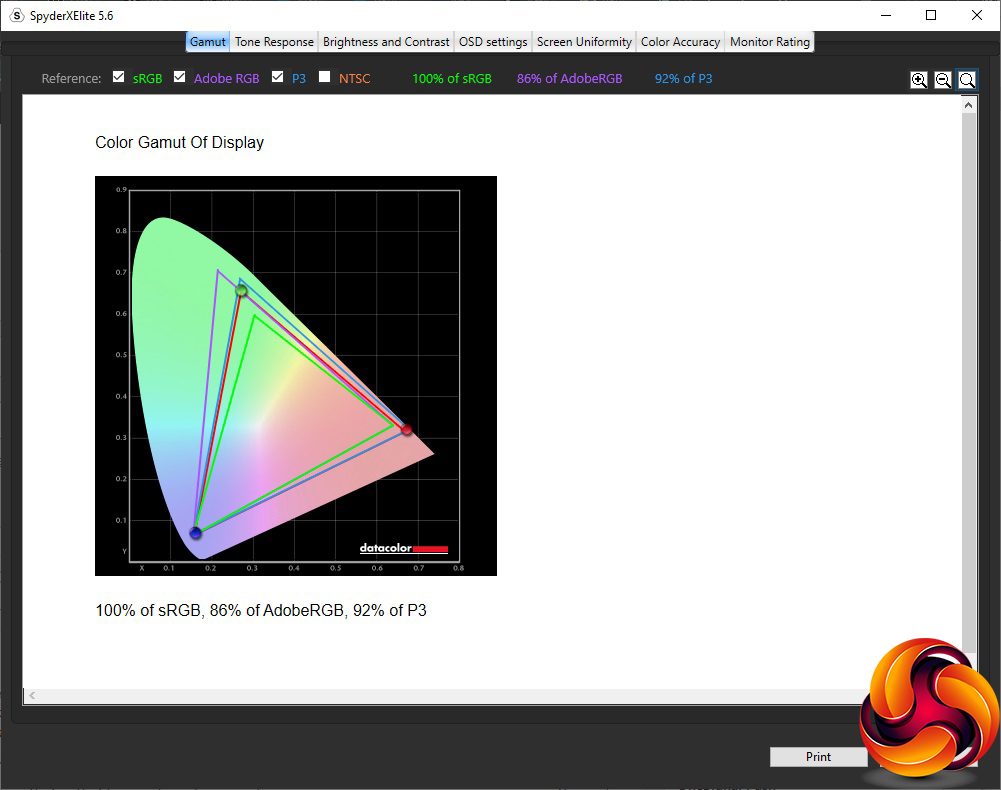Select the Screen Uniformity tab

pos(584,42)
